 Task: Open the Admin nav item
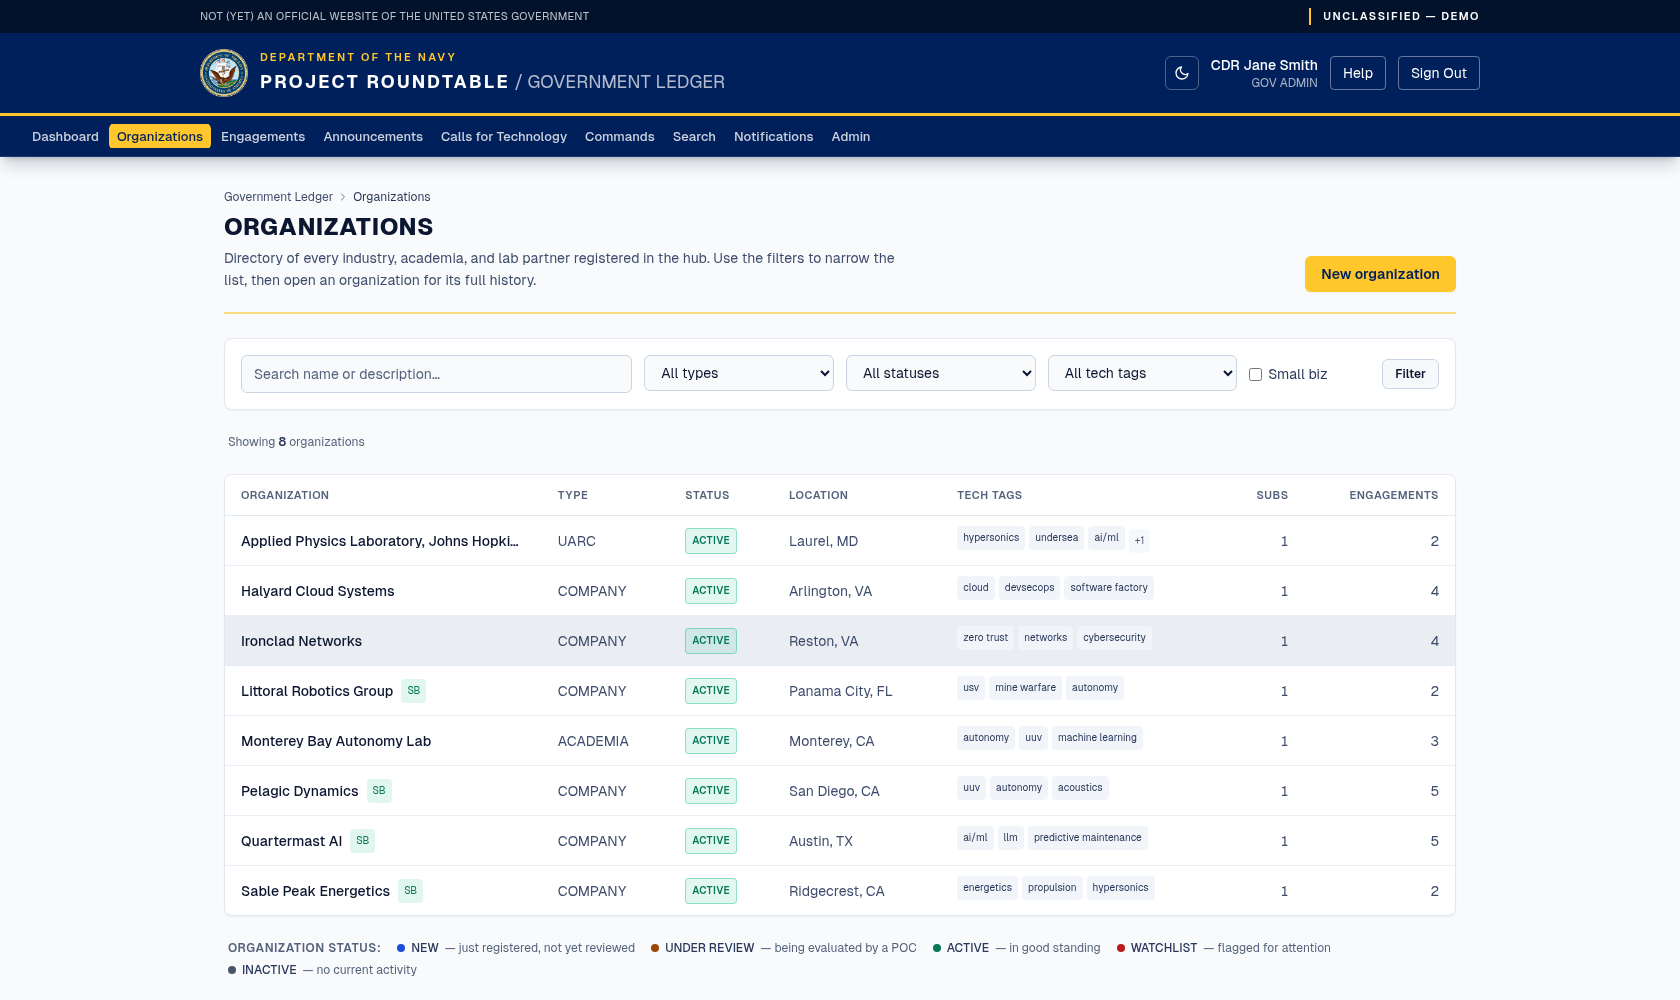click(851, 136)
